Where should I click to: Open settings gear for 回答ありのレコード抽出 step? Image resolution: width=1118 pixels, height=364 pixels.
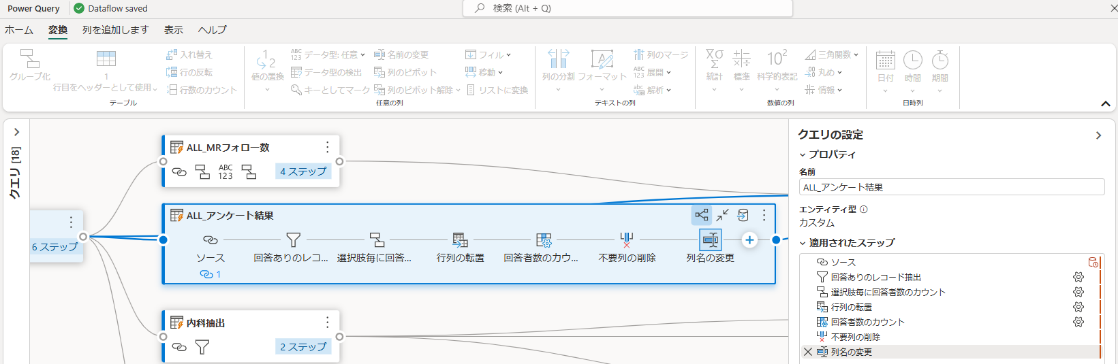pos(1078,277)
